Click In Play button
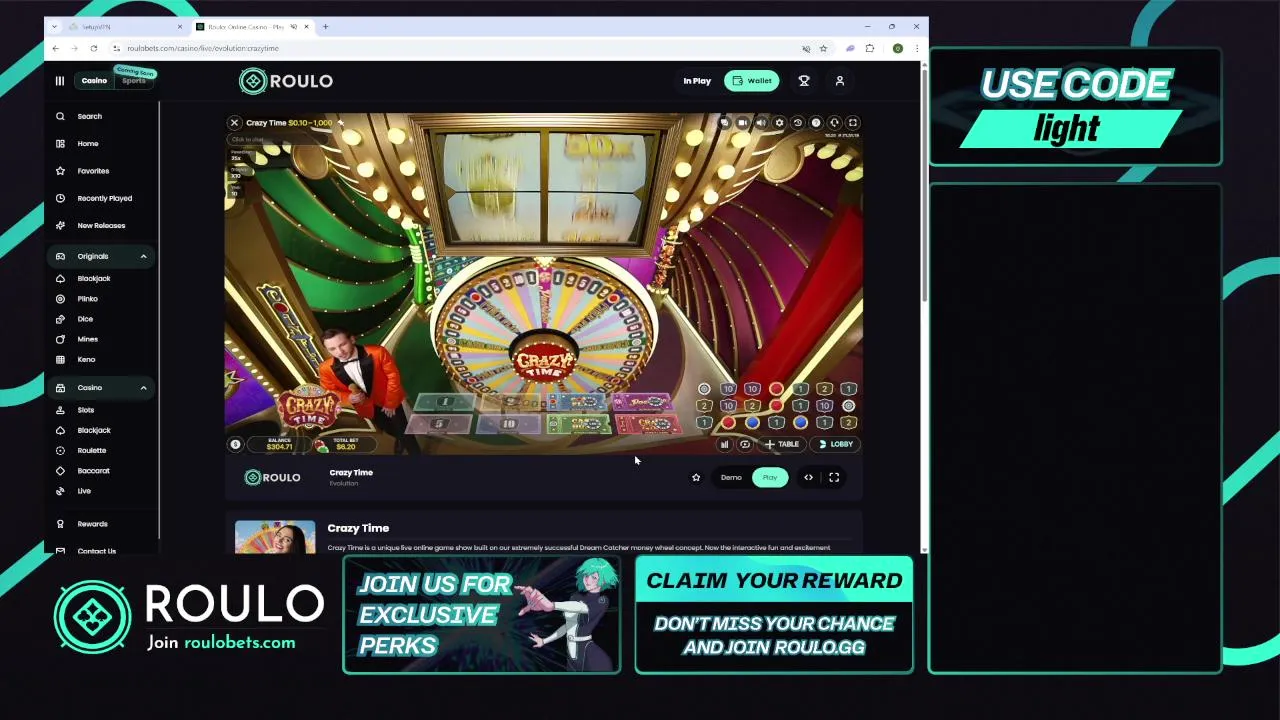 [x=697, y=81]
